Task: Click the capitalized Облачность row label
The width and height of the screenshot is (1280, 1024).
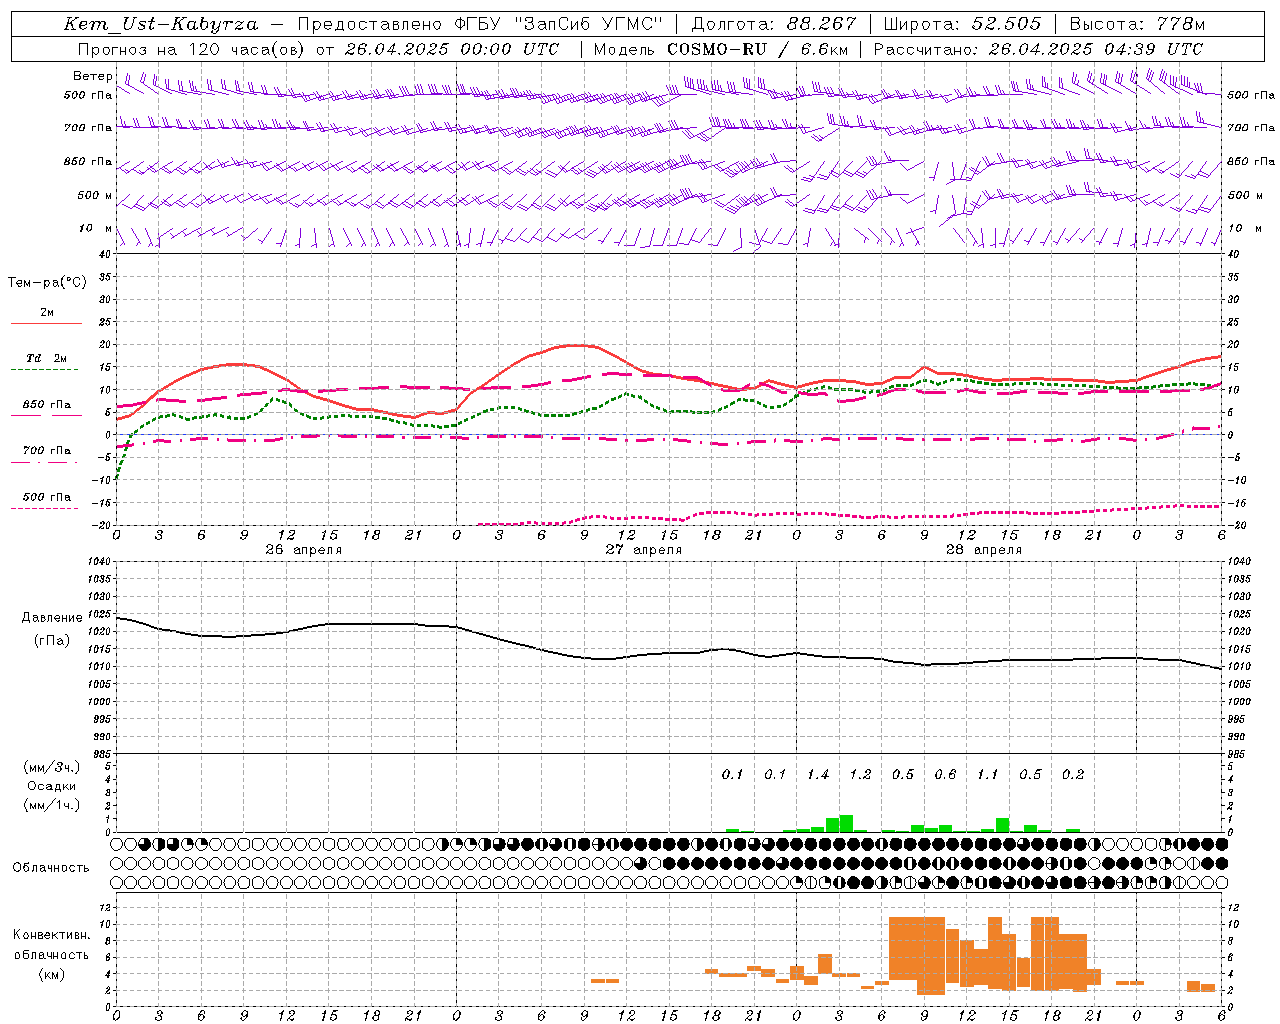Action: [51, 867]
